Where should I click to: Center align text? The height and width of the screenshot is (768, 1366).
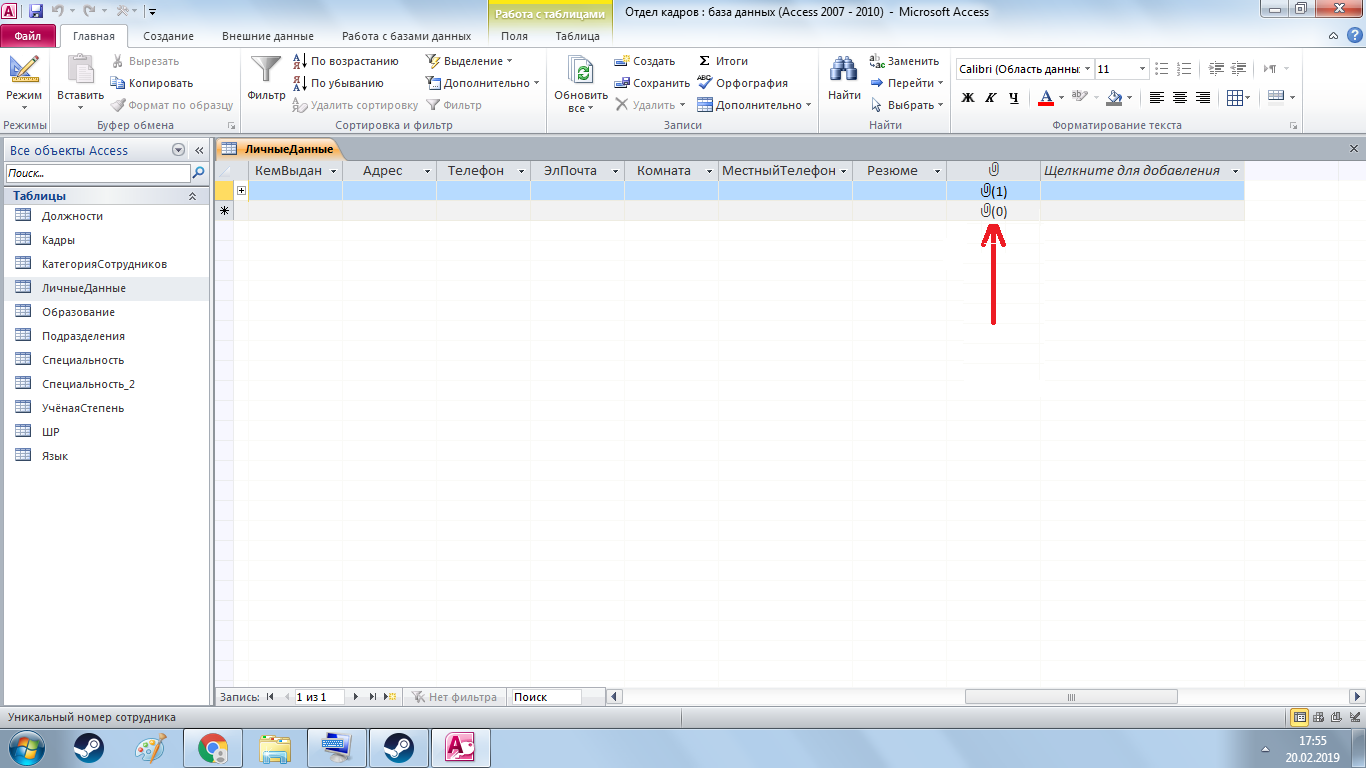point(1180,97)
